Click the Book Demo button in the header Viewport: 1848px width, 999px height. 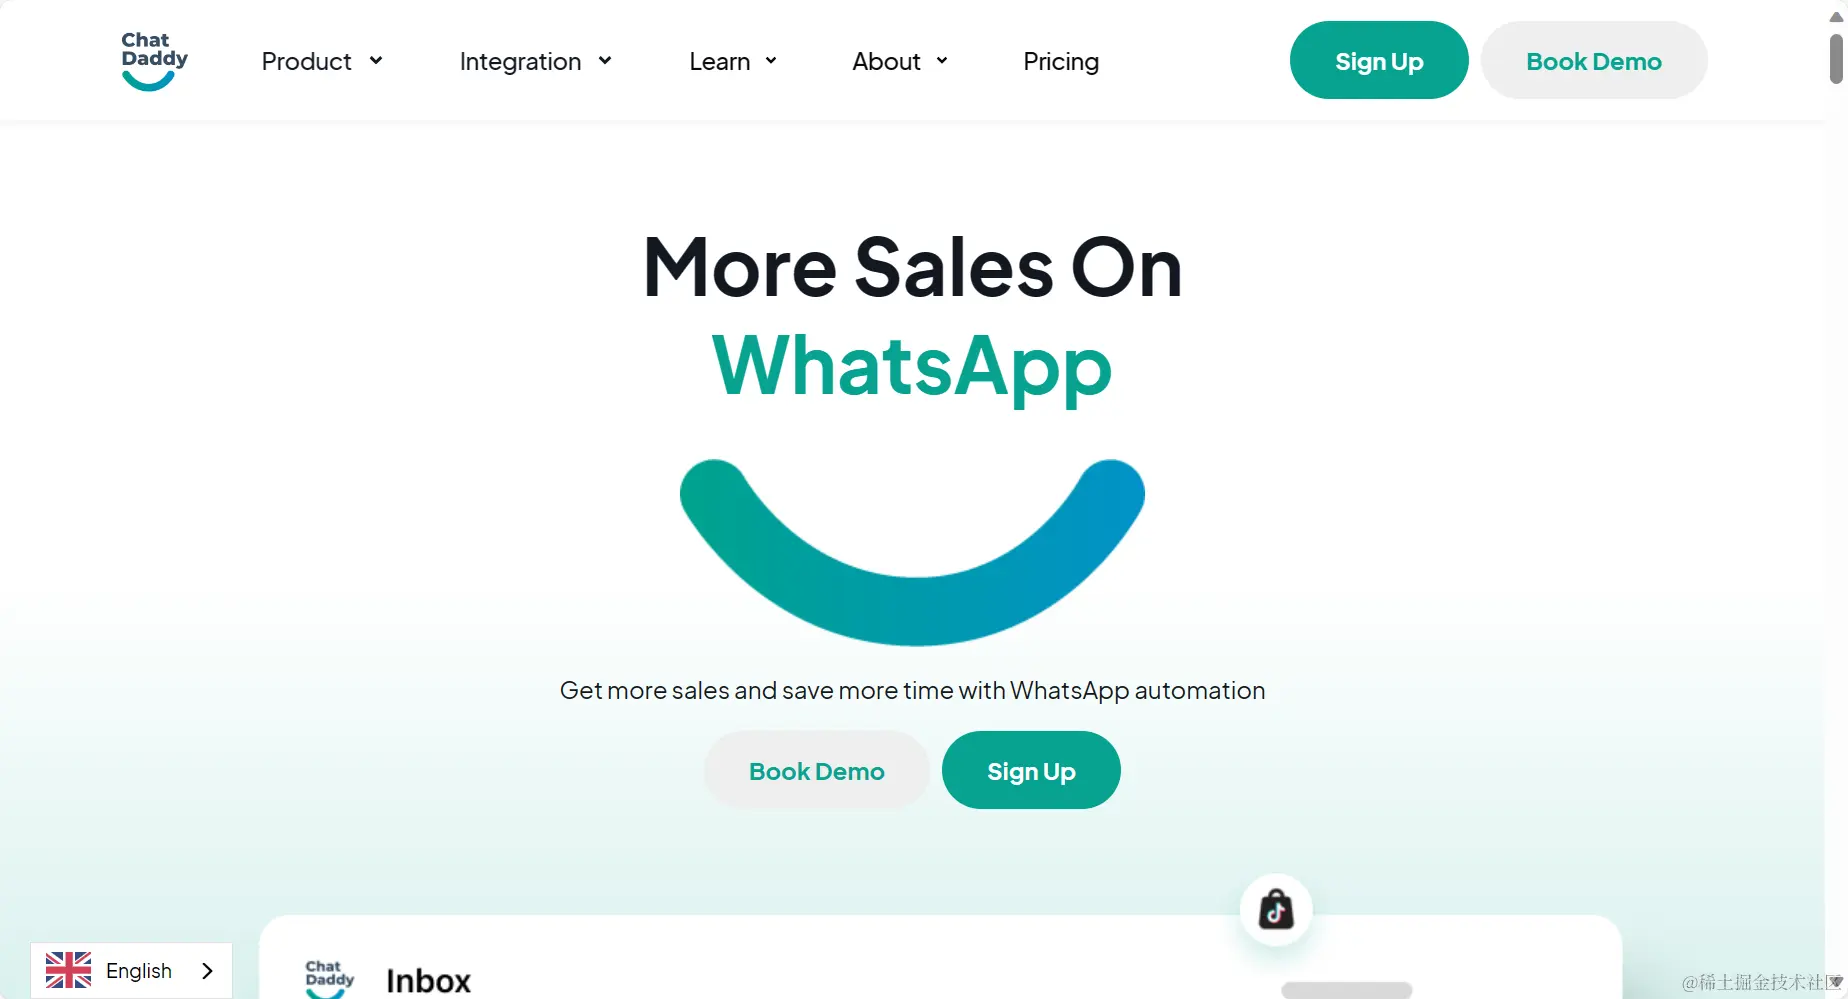click(x=1594, y=60)
